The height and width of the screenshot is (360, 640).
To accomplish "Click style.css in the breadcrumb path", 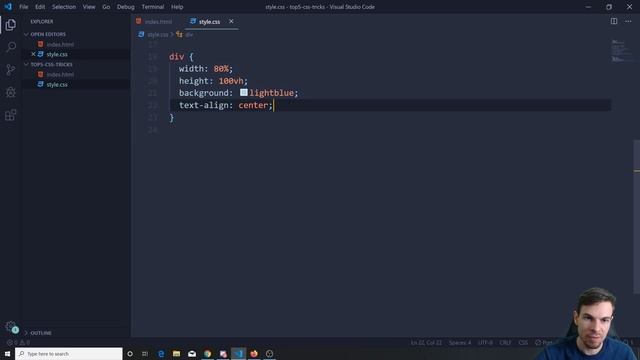I will point(158,35).
